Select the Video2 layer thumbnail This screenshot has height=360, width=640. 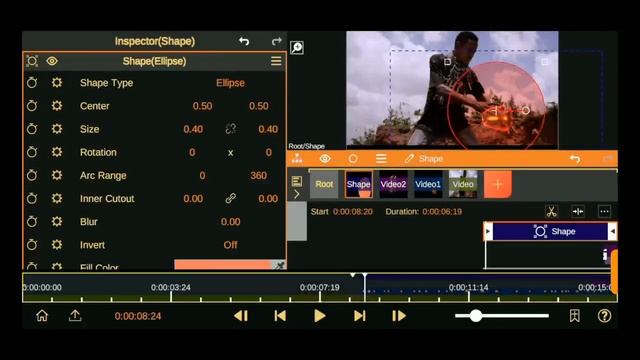tap(393, 184)
